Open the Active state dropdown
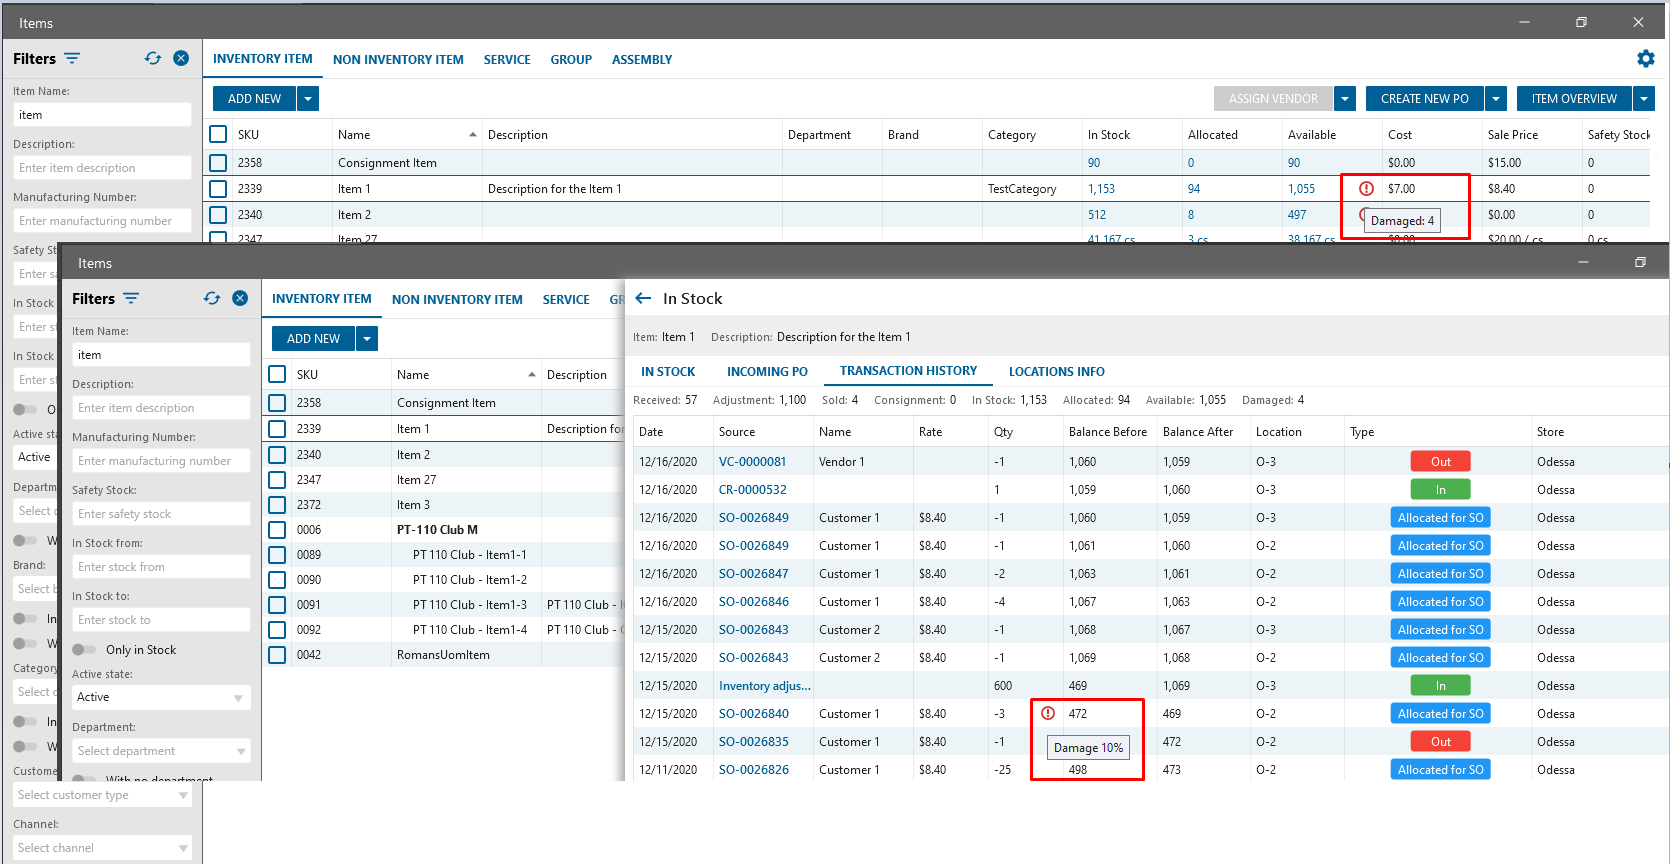The height and width of the screenshot is (864, 1670). click(x=161, y=698)
